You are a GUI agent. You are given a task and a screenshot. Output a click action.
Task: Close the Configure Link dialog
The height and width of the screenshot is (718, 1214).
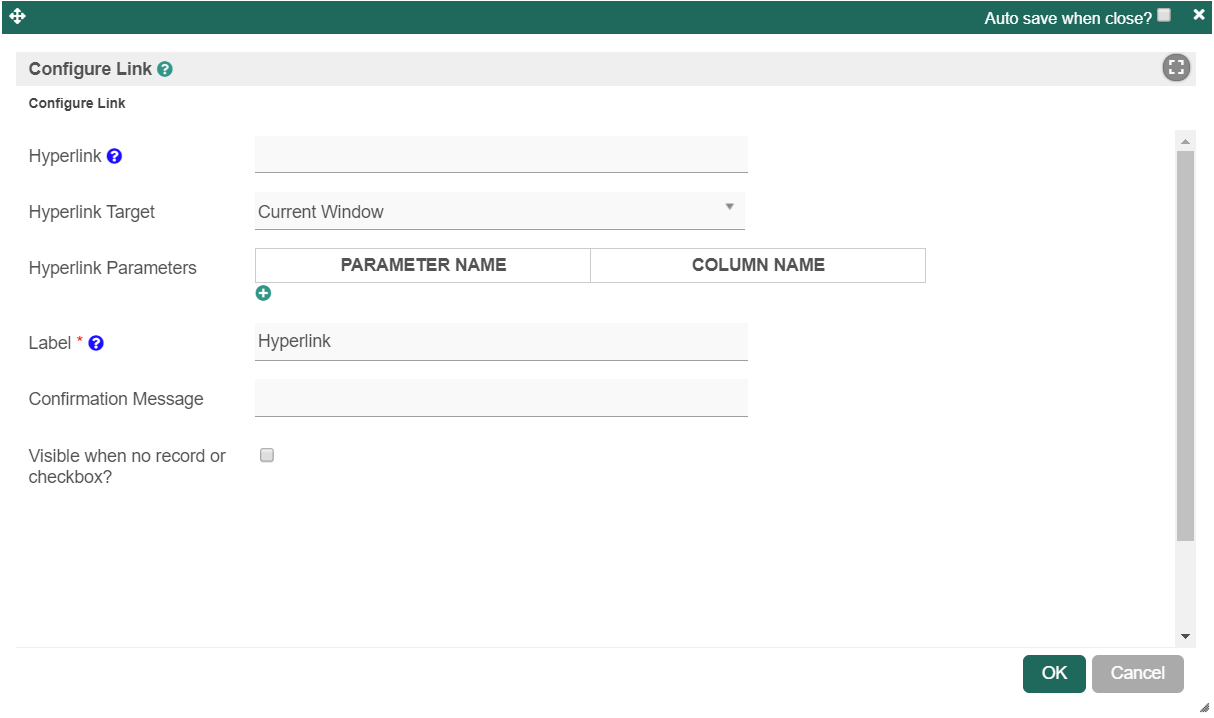coord(1199,15)
